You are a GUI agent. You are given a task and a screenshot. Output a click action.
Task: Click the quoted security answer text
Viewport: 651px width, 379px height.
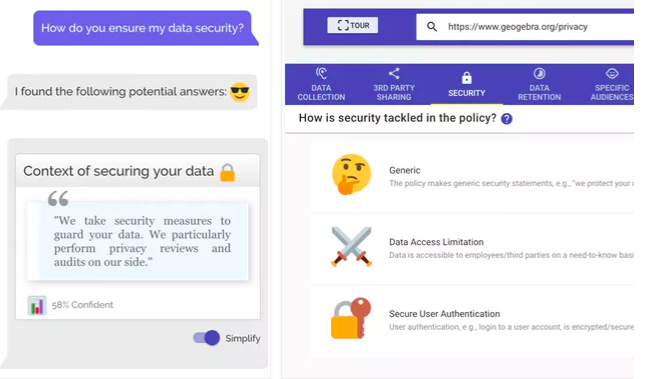(x=142, y=241)
